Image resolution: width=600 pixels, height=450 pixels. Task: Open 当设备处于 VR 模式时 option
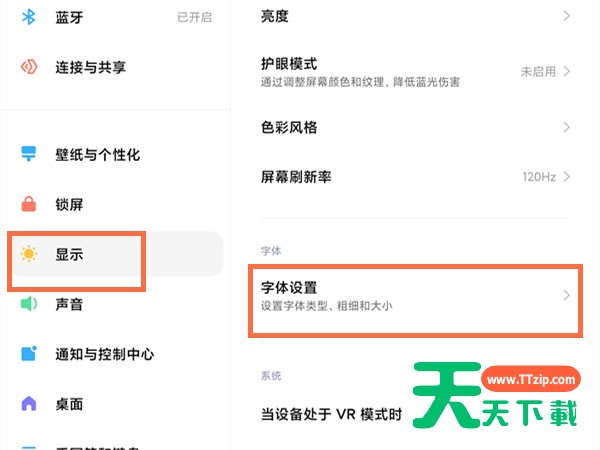331,414
